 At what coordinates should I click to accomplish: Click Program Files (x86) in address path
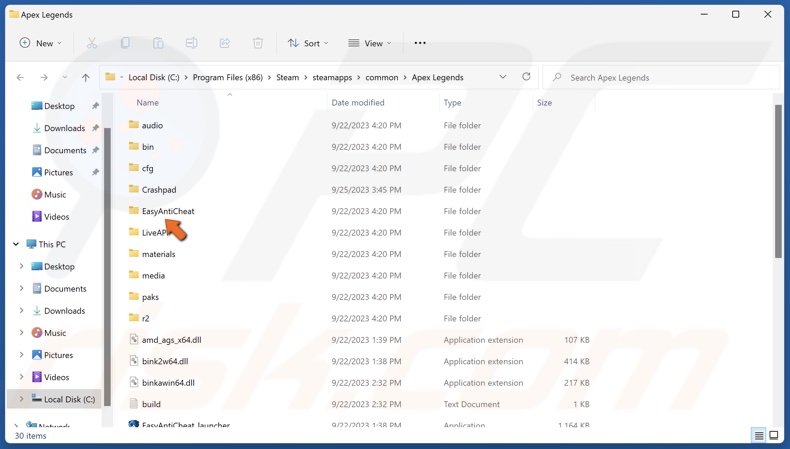point(228,78)
